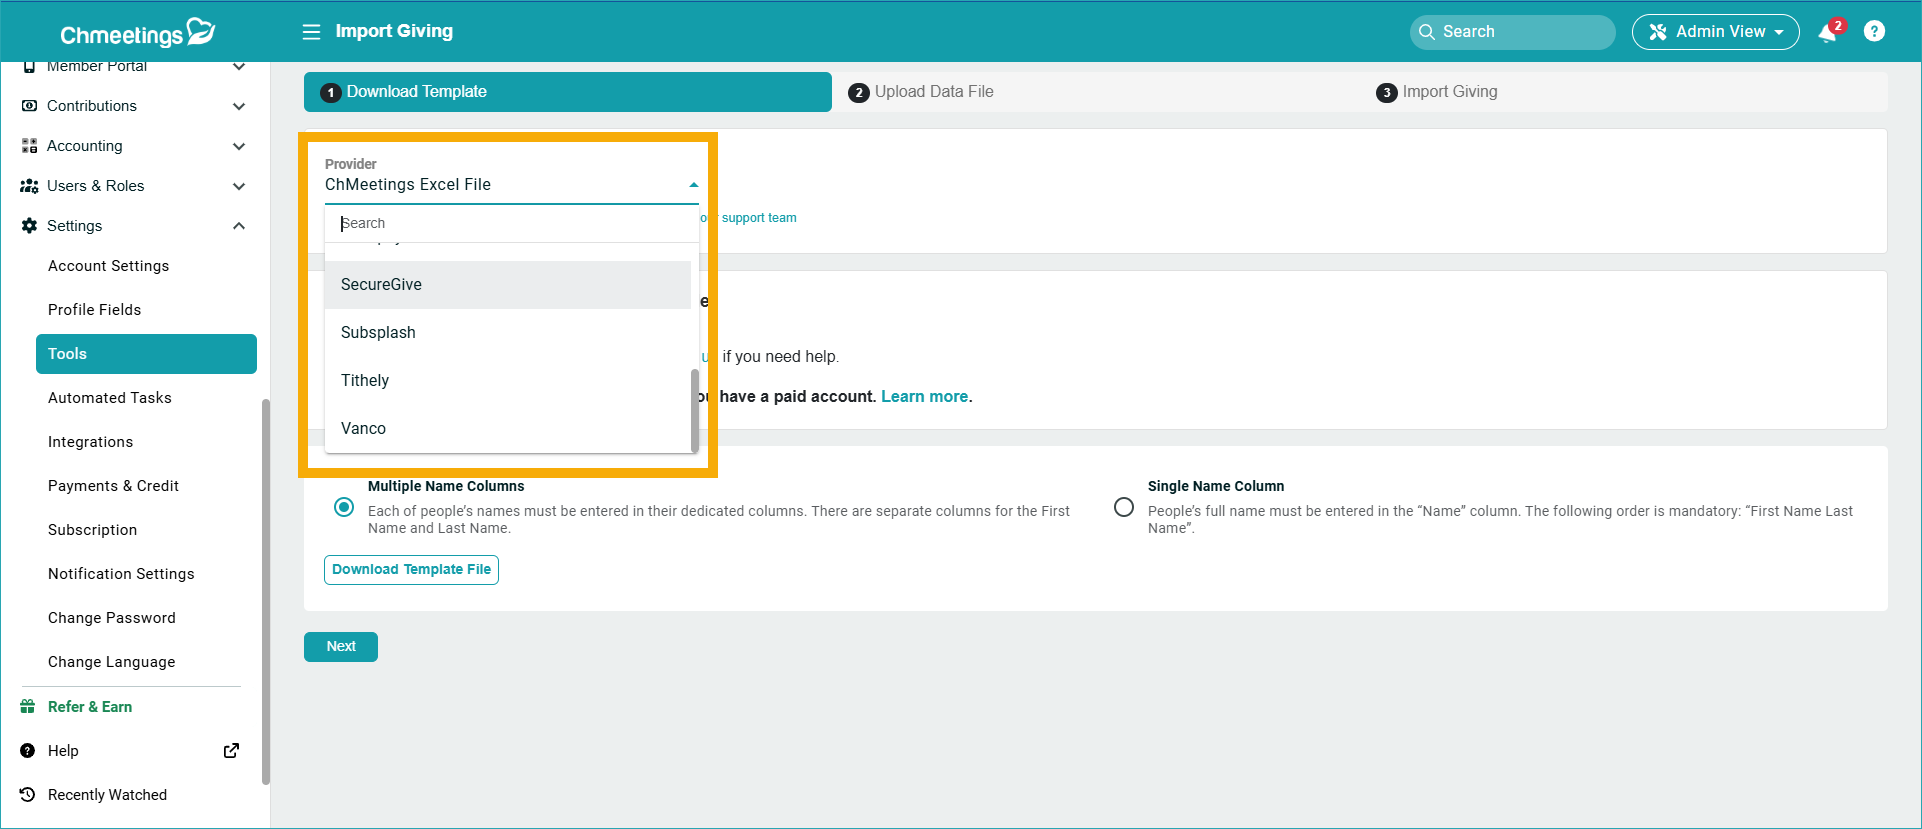Toggle the hamburger menu icon
This screenshot has height=829, width=1922.
(x=312, y=32)
